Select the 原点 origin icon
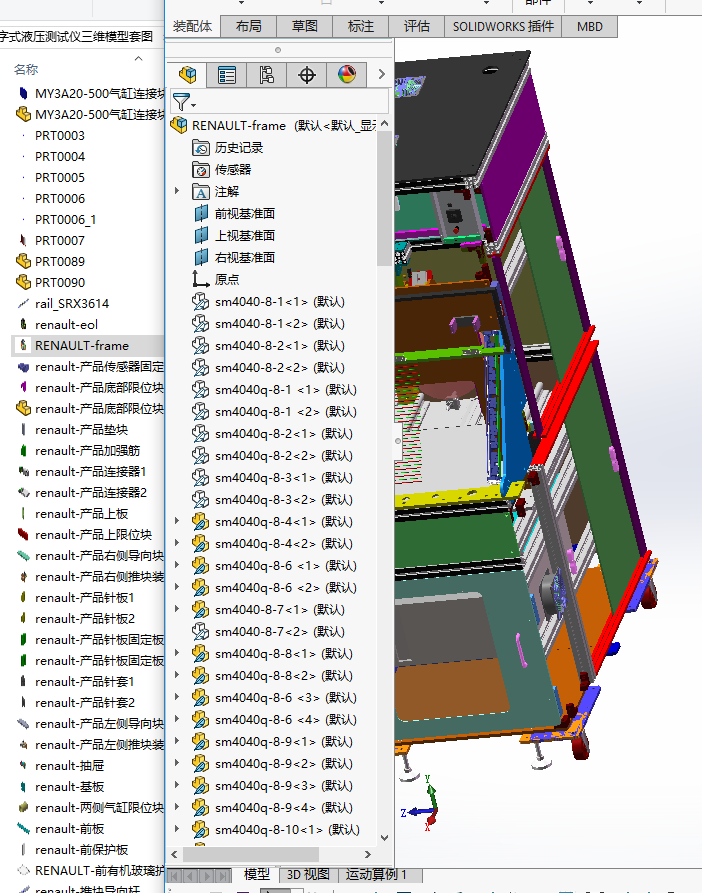702x893 pixels. click(200, 279)
